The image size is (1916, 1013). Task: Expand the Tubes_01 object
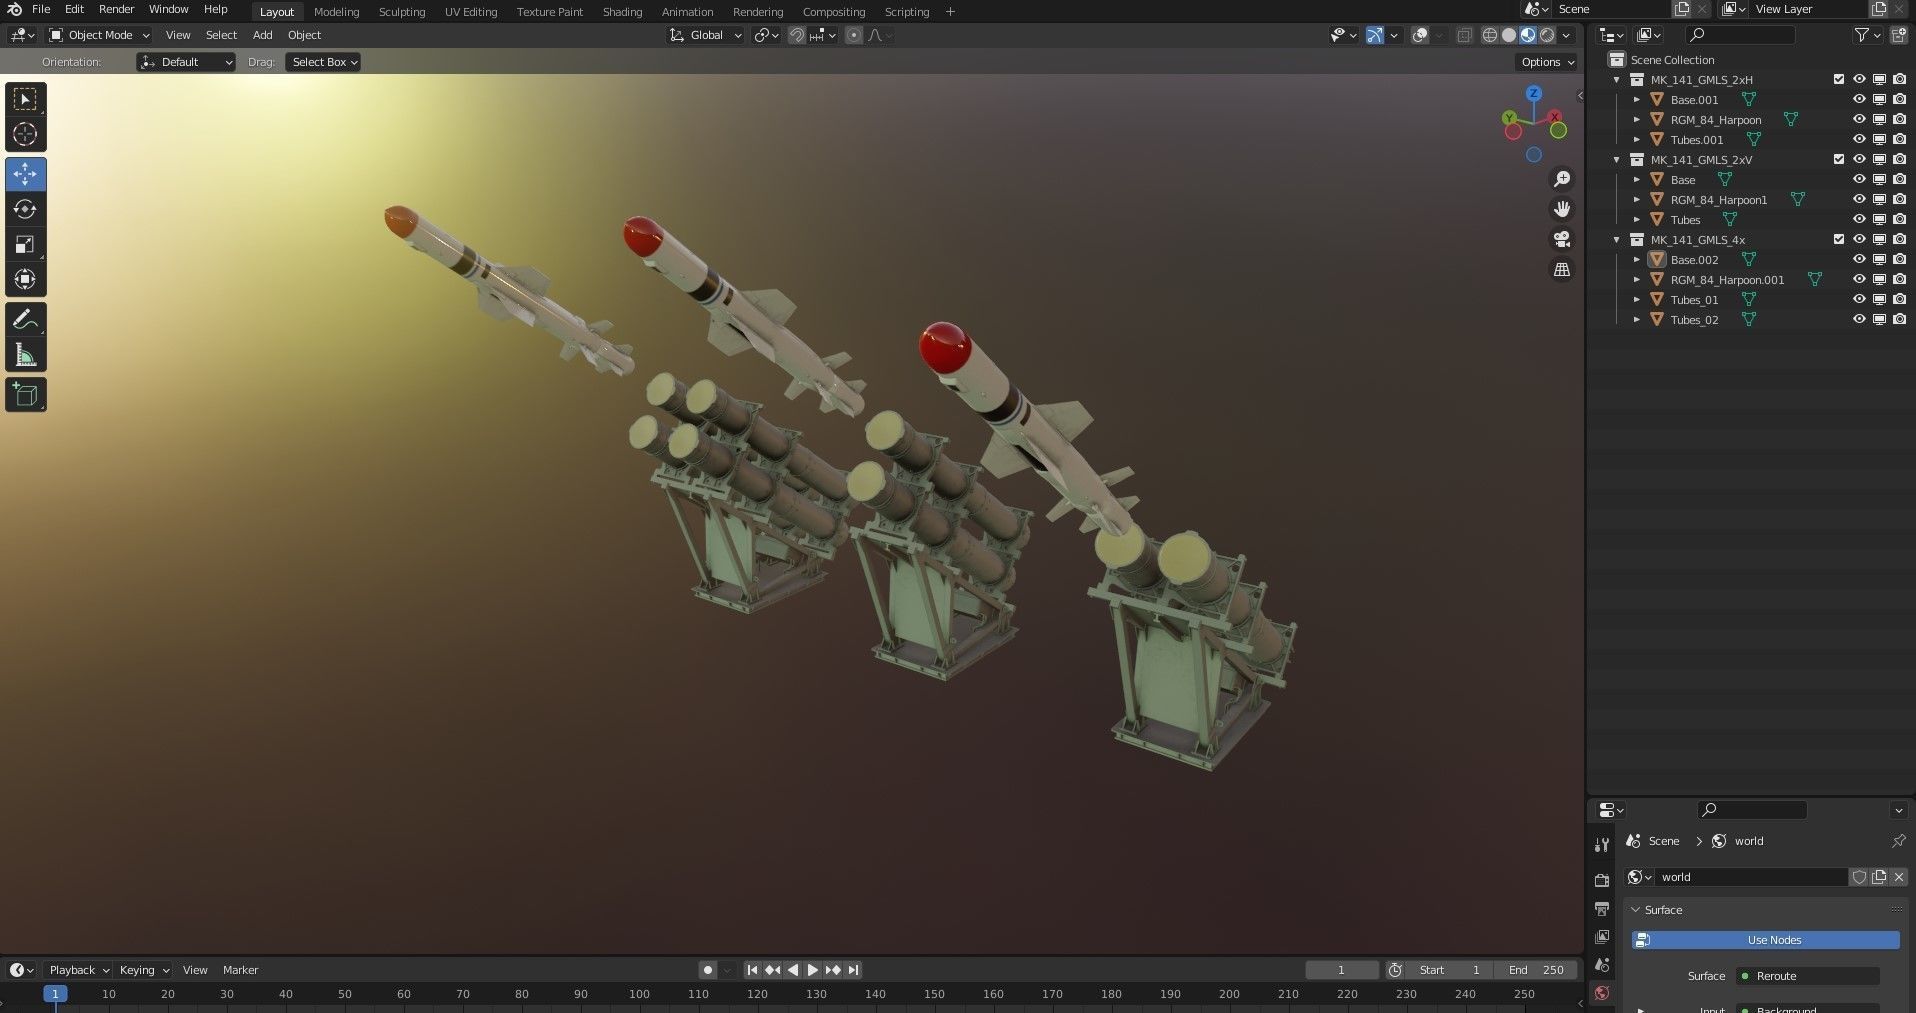(1637, 299)
